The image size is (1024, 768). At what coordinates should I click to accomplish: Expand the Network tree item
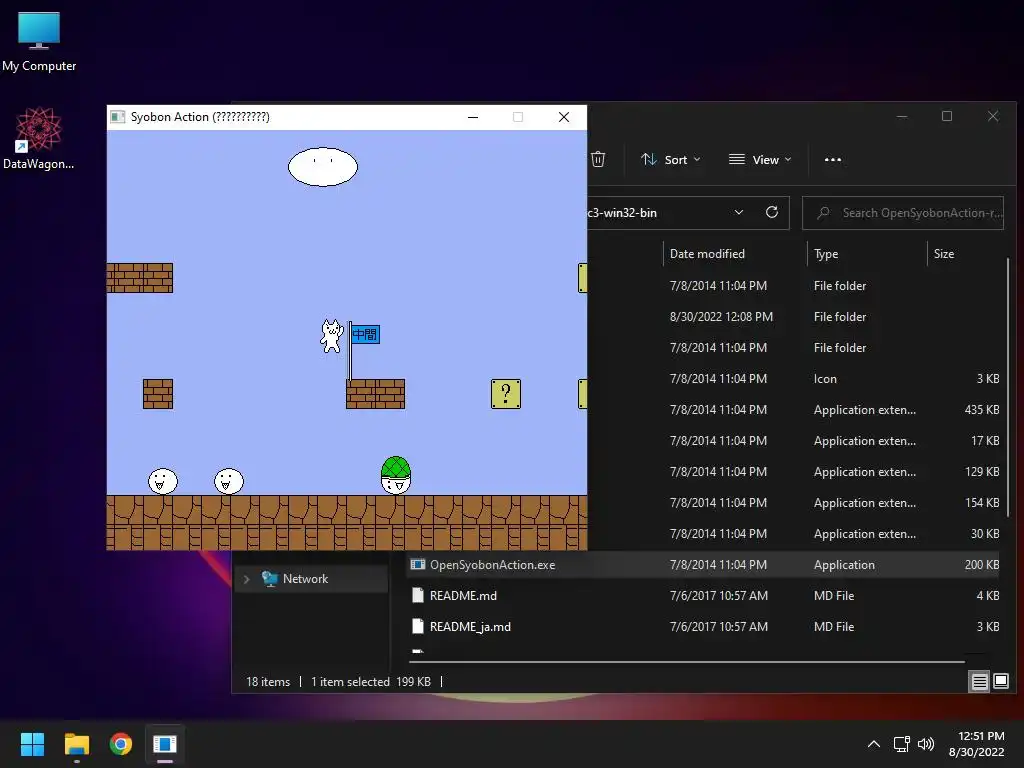pyautogui.click(x=246, y=579)
